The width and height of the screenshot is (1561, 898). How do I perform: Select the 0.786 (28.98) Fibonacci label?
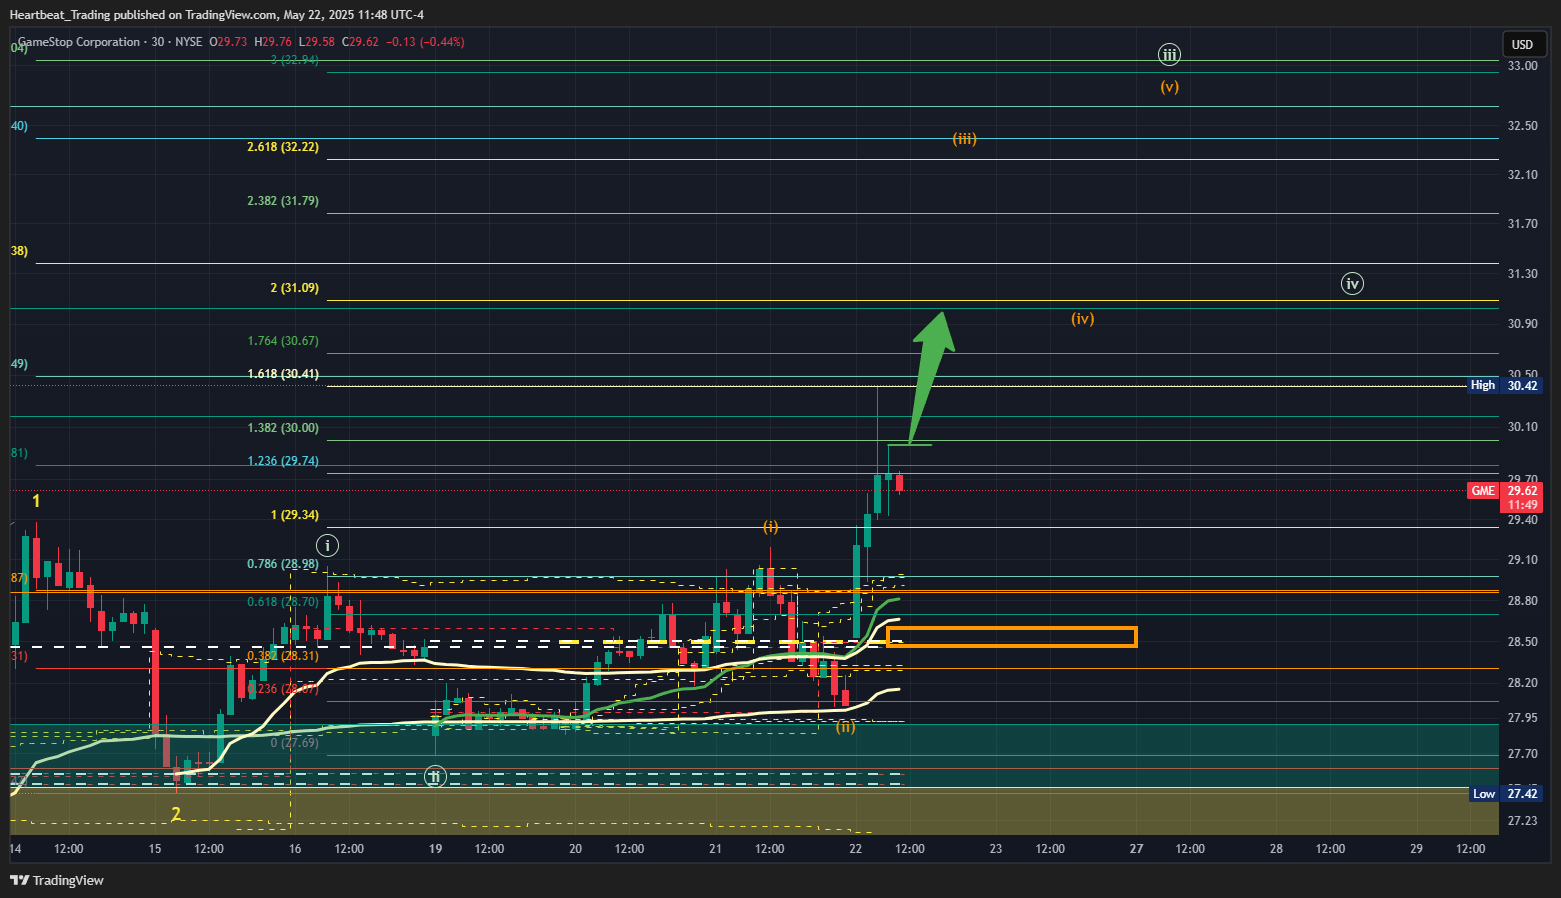[283, 564]
